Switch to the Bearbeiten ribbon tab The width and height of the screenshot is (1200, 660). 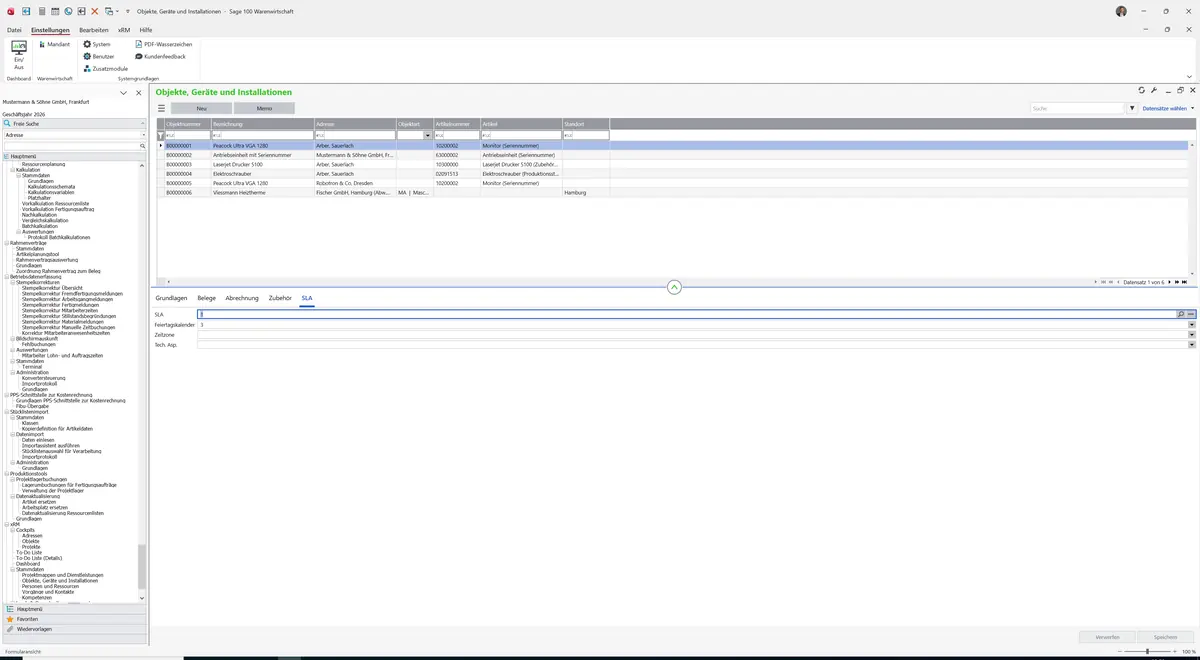[94, 30]
